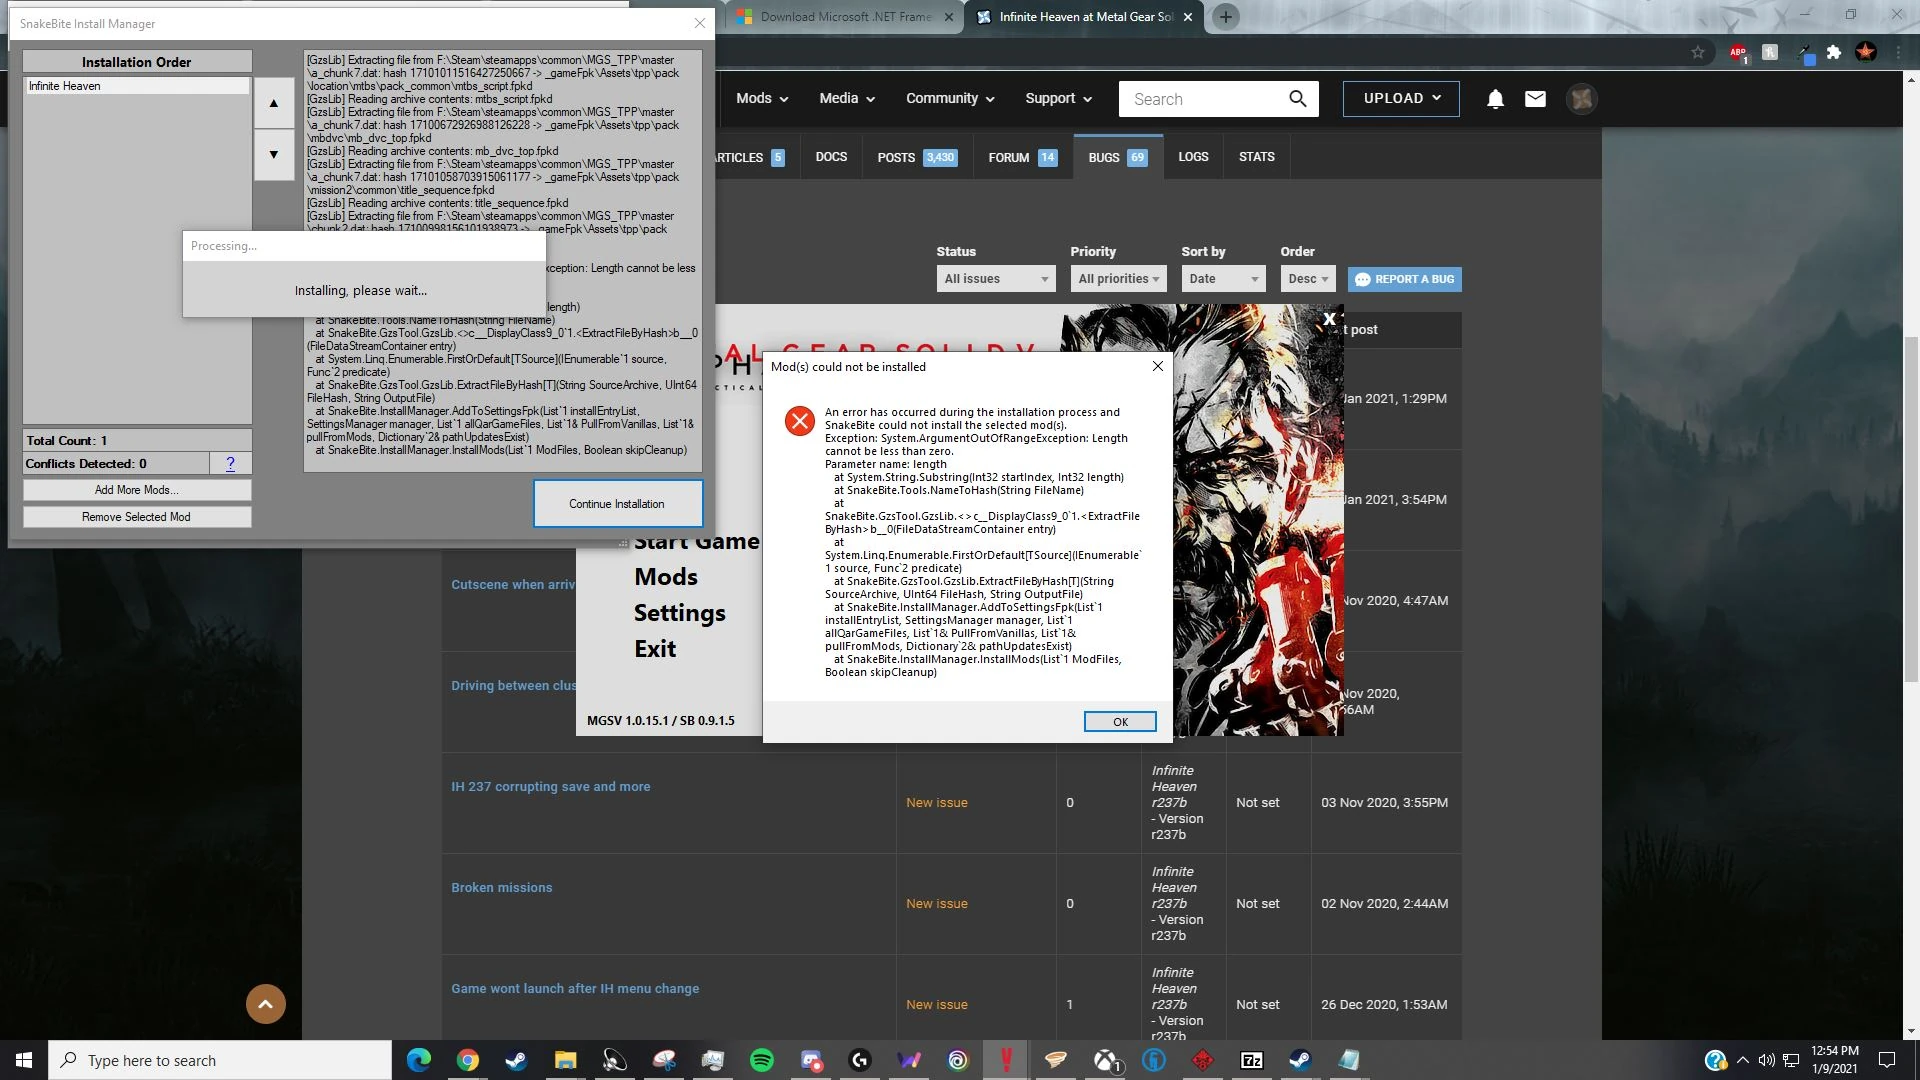
Task: Open the notifications bell
Action: click(x=1495, y=99)
